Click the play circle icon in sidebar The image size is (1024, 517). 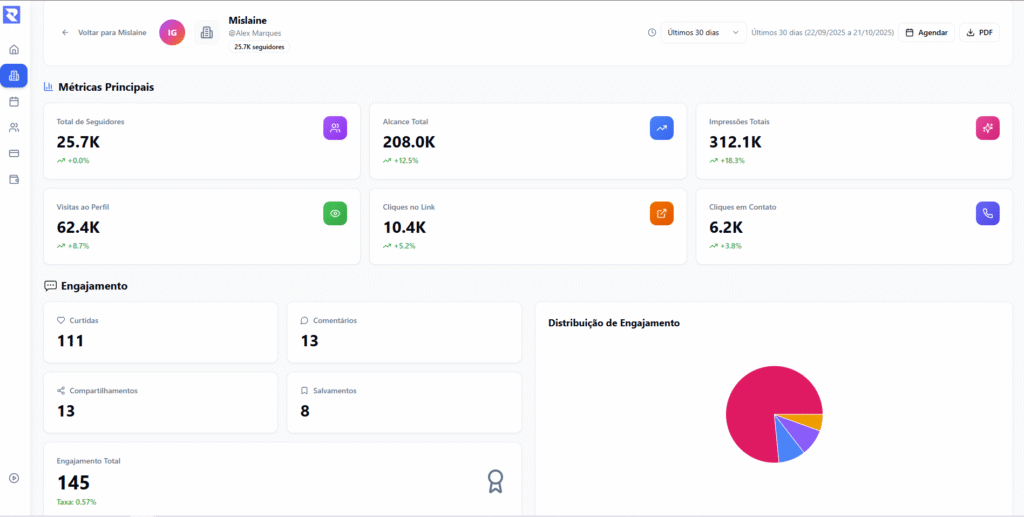coord(14,478)
